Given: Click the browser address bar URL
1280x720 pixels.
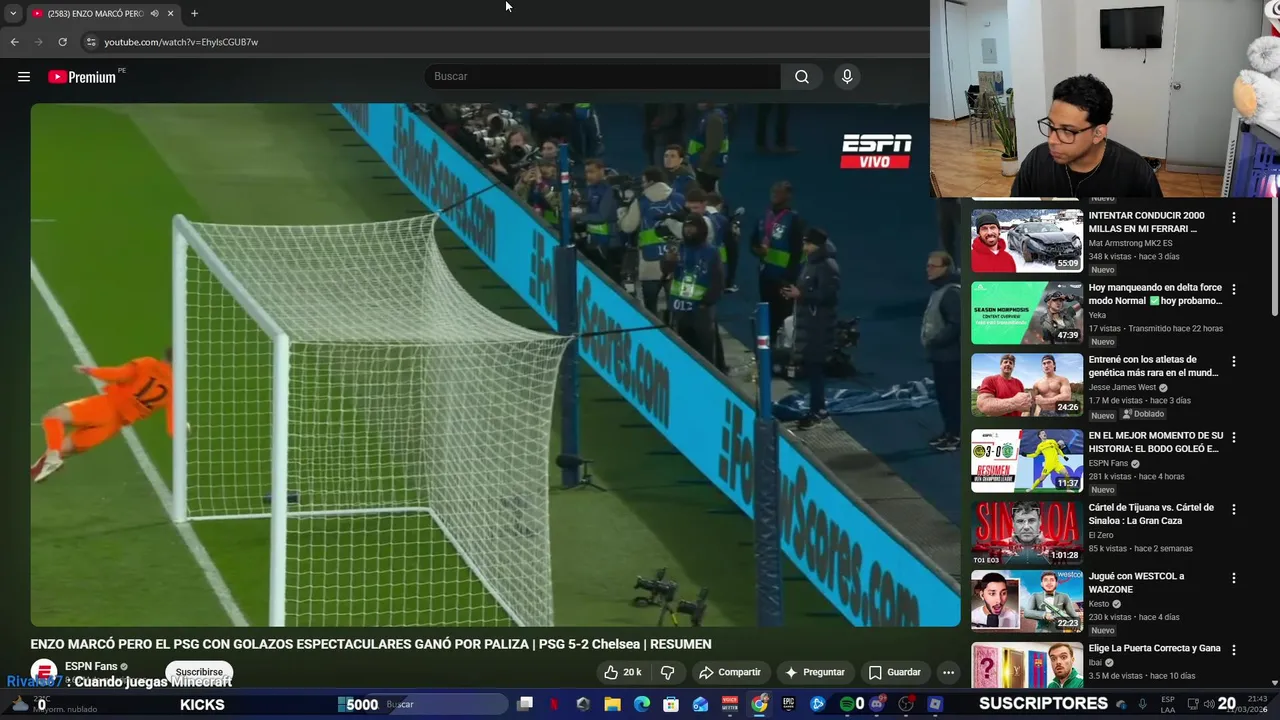Looking at the screenshot, I should pos(181,42).
